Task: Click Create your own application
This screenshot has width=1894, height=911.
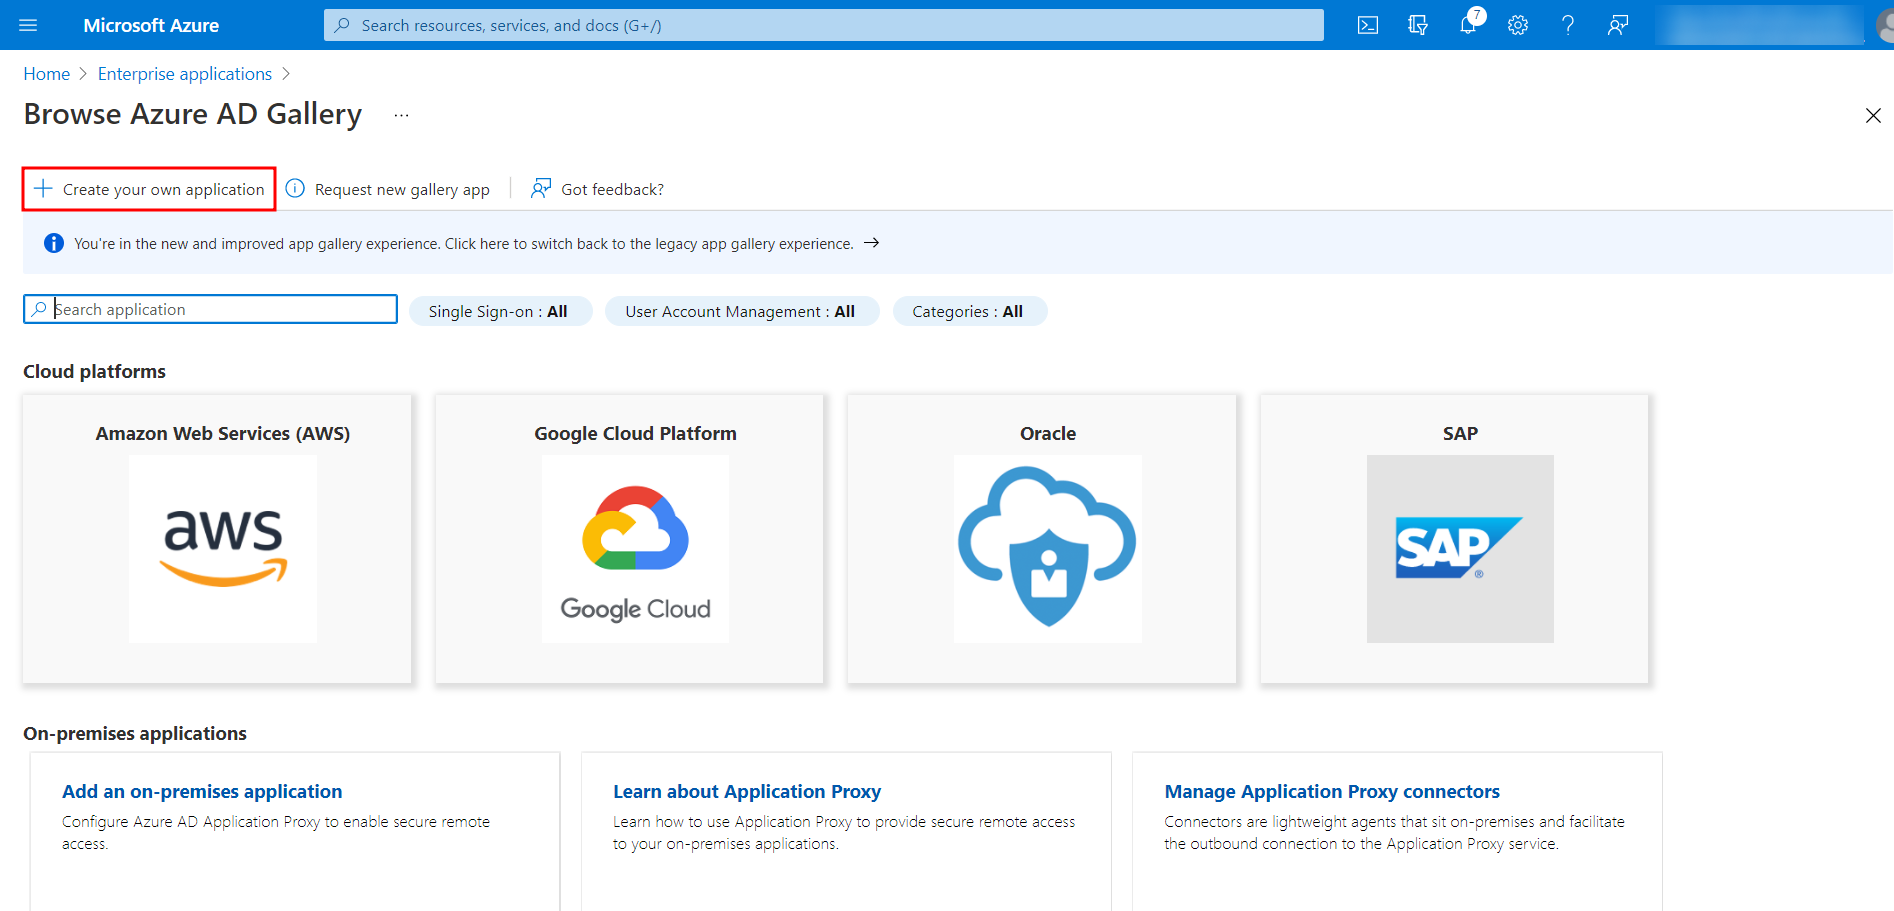Action: click(x=149, y=189)
